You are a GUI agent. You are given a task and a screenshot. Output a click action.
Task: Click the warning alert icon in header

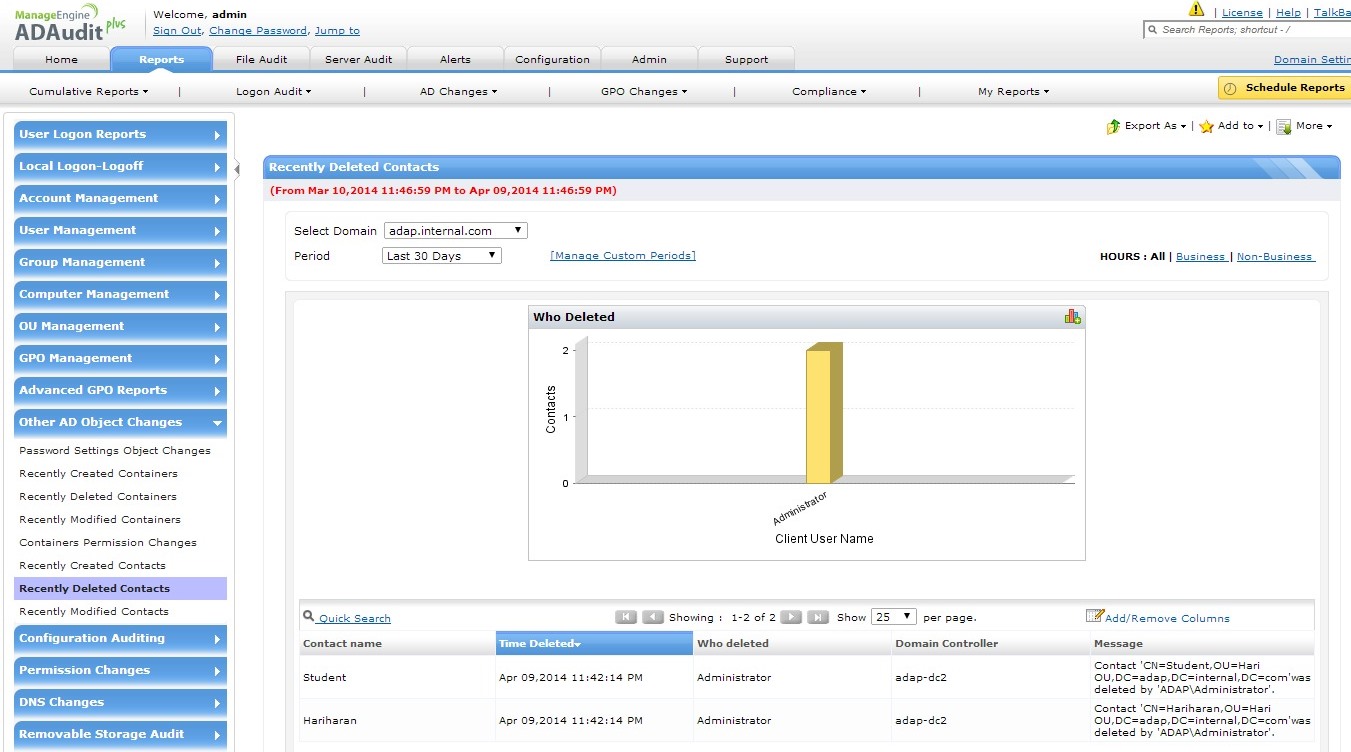[1196, 10]
